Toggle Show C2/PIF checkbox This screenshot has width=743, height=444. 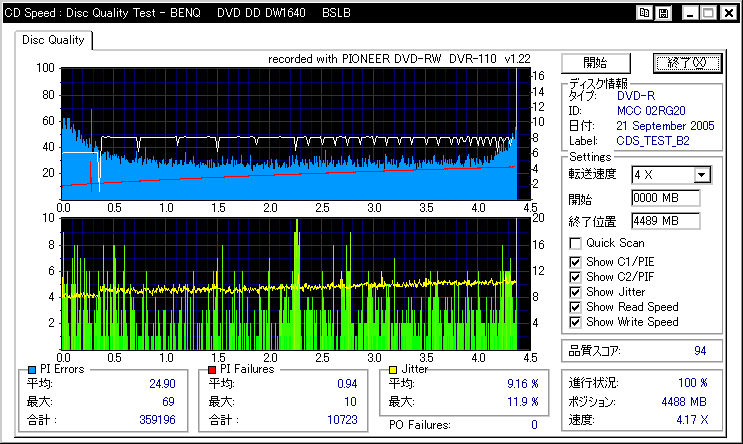pos(575,277)
